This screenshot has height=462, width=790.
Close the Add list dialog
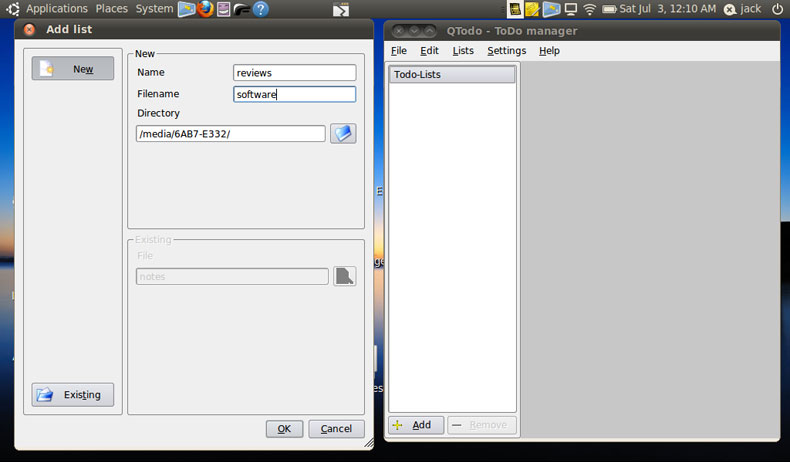pos(29,29)
